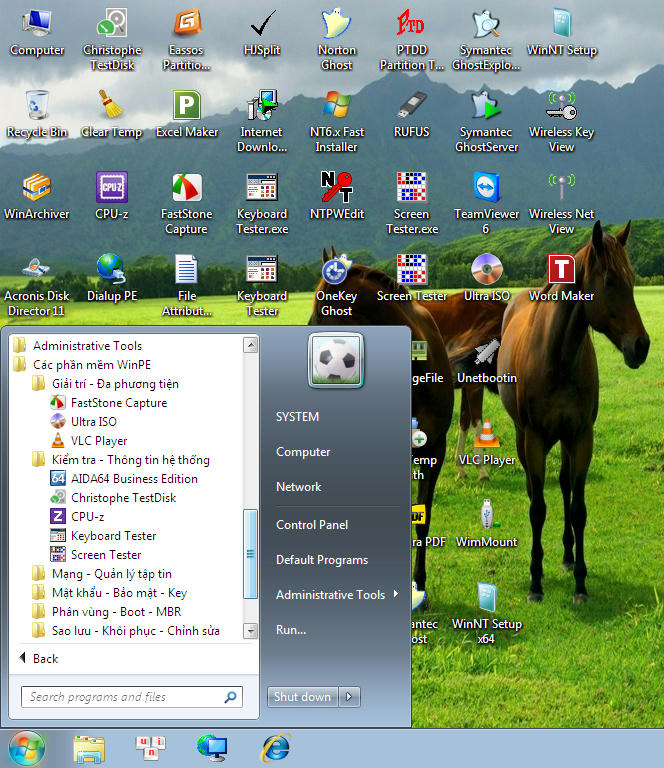This screenshot has height=768, width=664.
Task: Go Back to main Start menu
Action: coord(39,659)
